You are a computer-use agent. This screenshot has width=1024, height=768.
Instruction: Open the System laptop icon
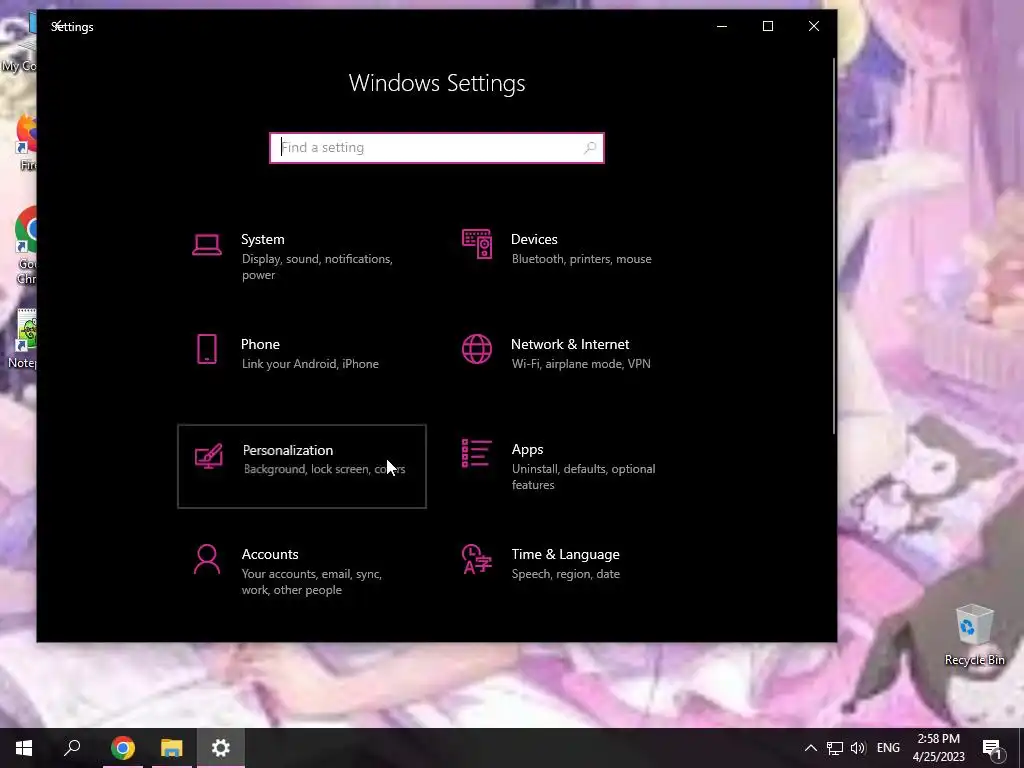(x=207, y=246)
